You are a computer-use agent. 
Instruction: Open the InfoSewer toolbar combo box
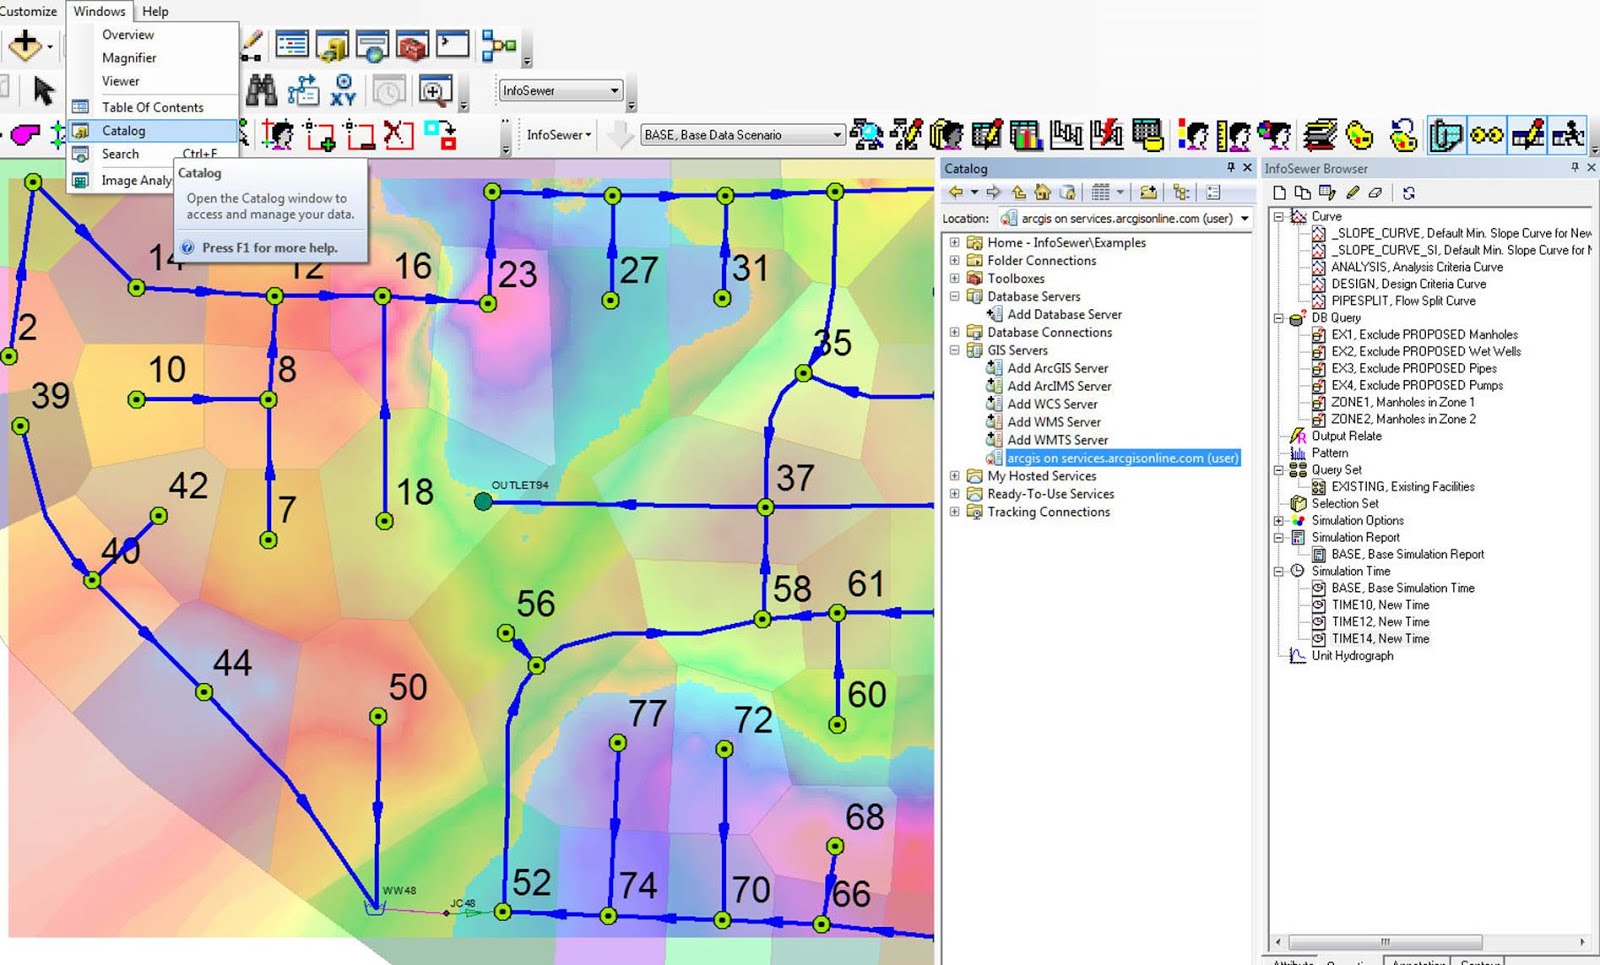(560, 90)
